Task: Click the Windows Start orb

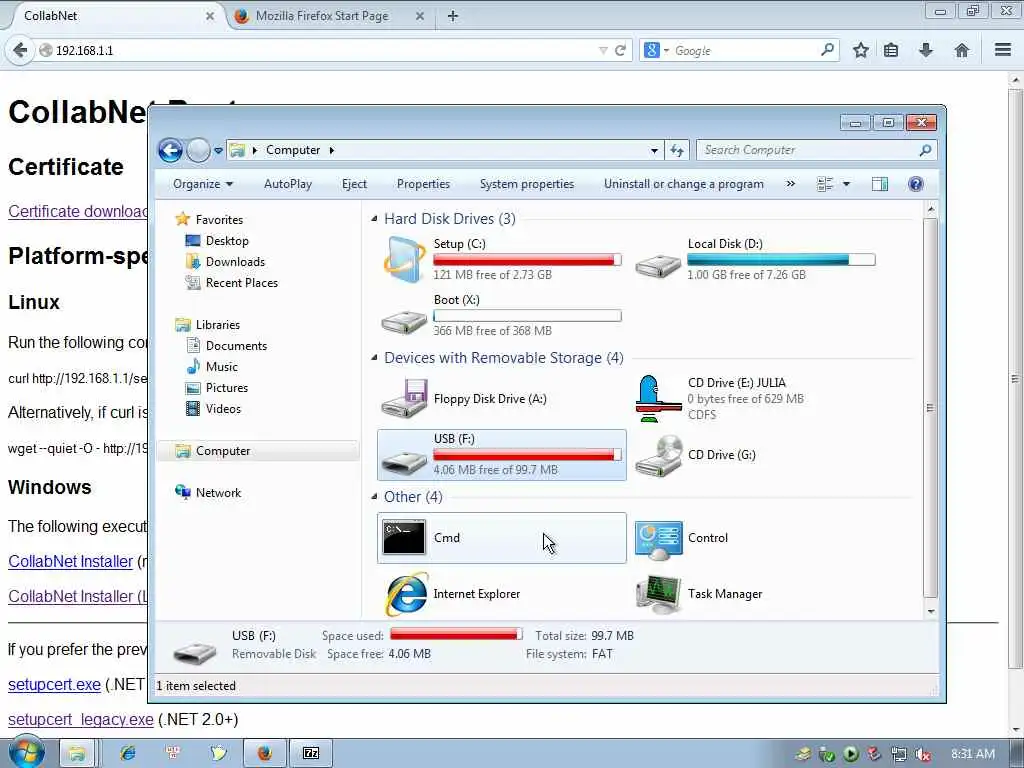Action: coord(27,752)
